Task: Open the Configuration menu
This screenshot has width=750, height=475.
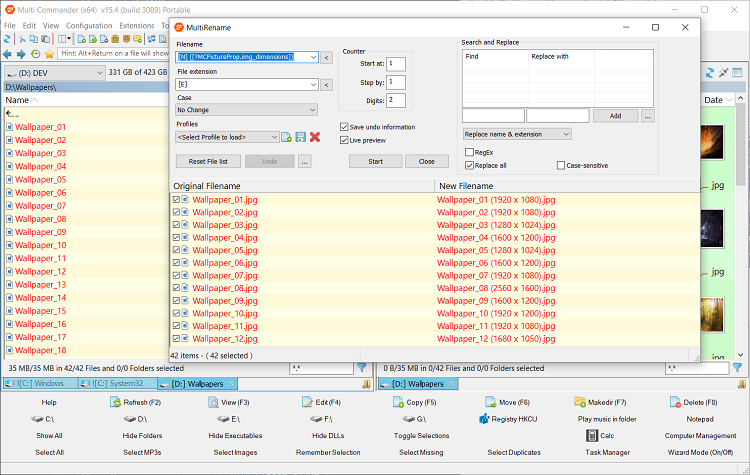Action: tap(89, 25)
